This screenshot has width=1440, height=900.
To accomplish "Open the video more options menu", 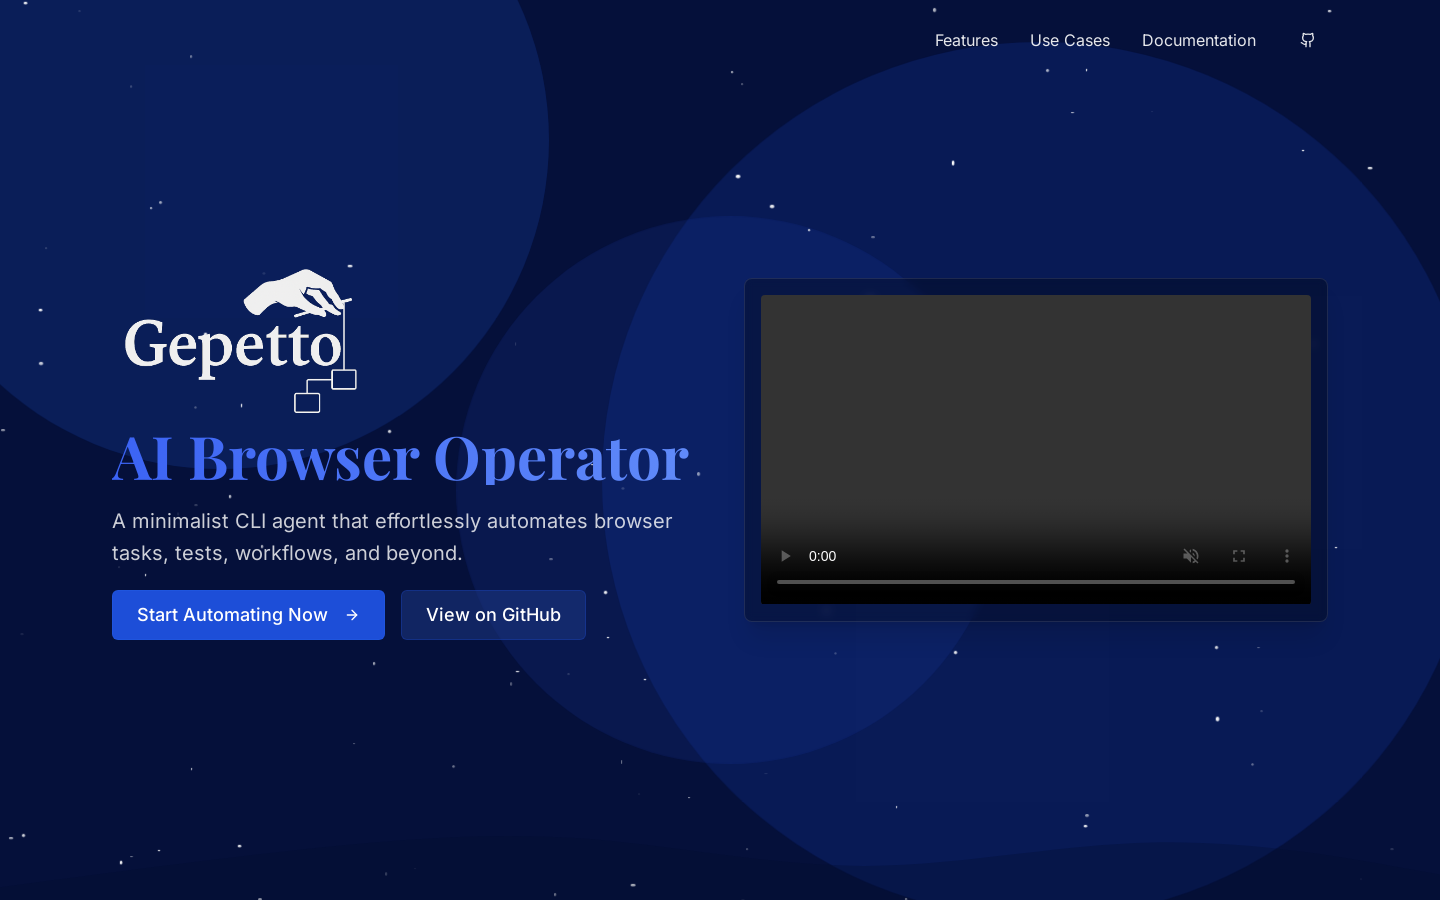I will pyautogui.click(x=1287, y=556).
